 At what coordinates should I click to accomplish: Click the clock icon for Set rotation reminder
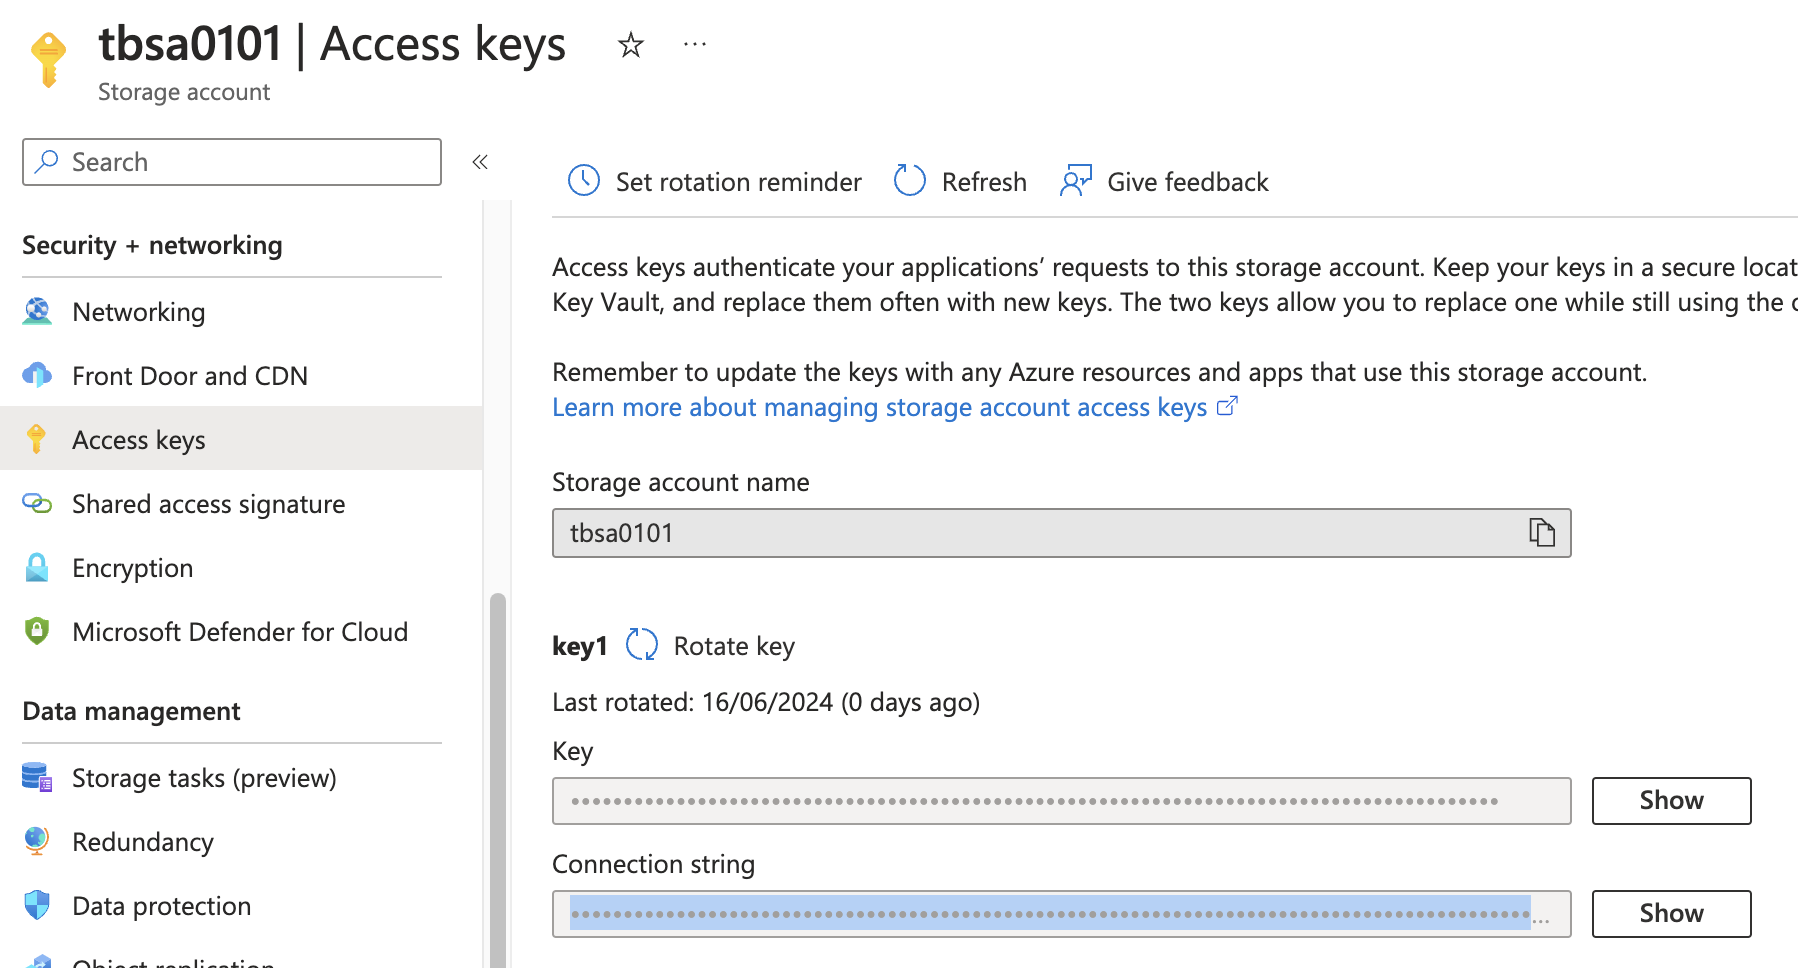(584, 181)
